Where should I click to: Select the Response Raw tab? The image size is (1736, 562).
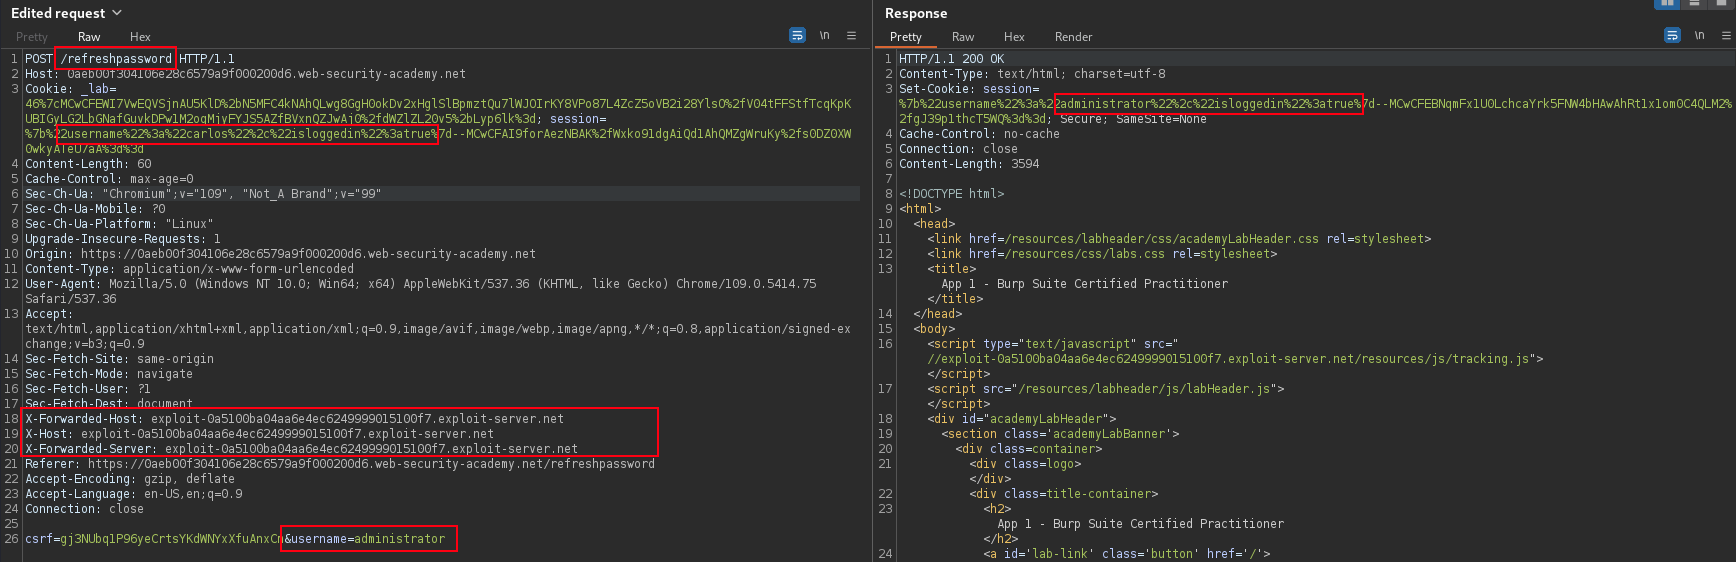[x=963, y=37]
